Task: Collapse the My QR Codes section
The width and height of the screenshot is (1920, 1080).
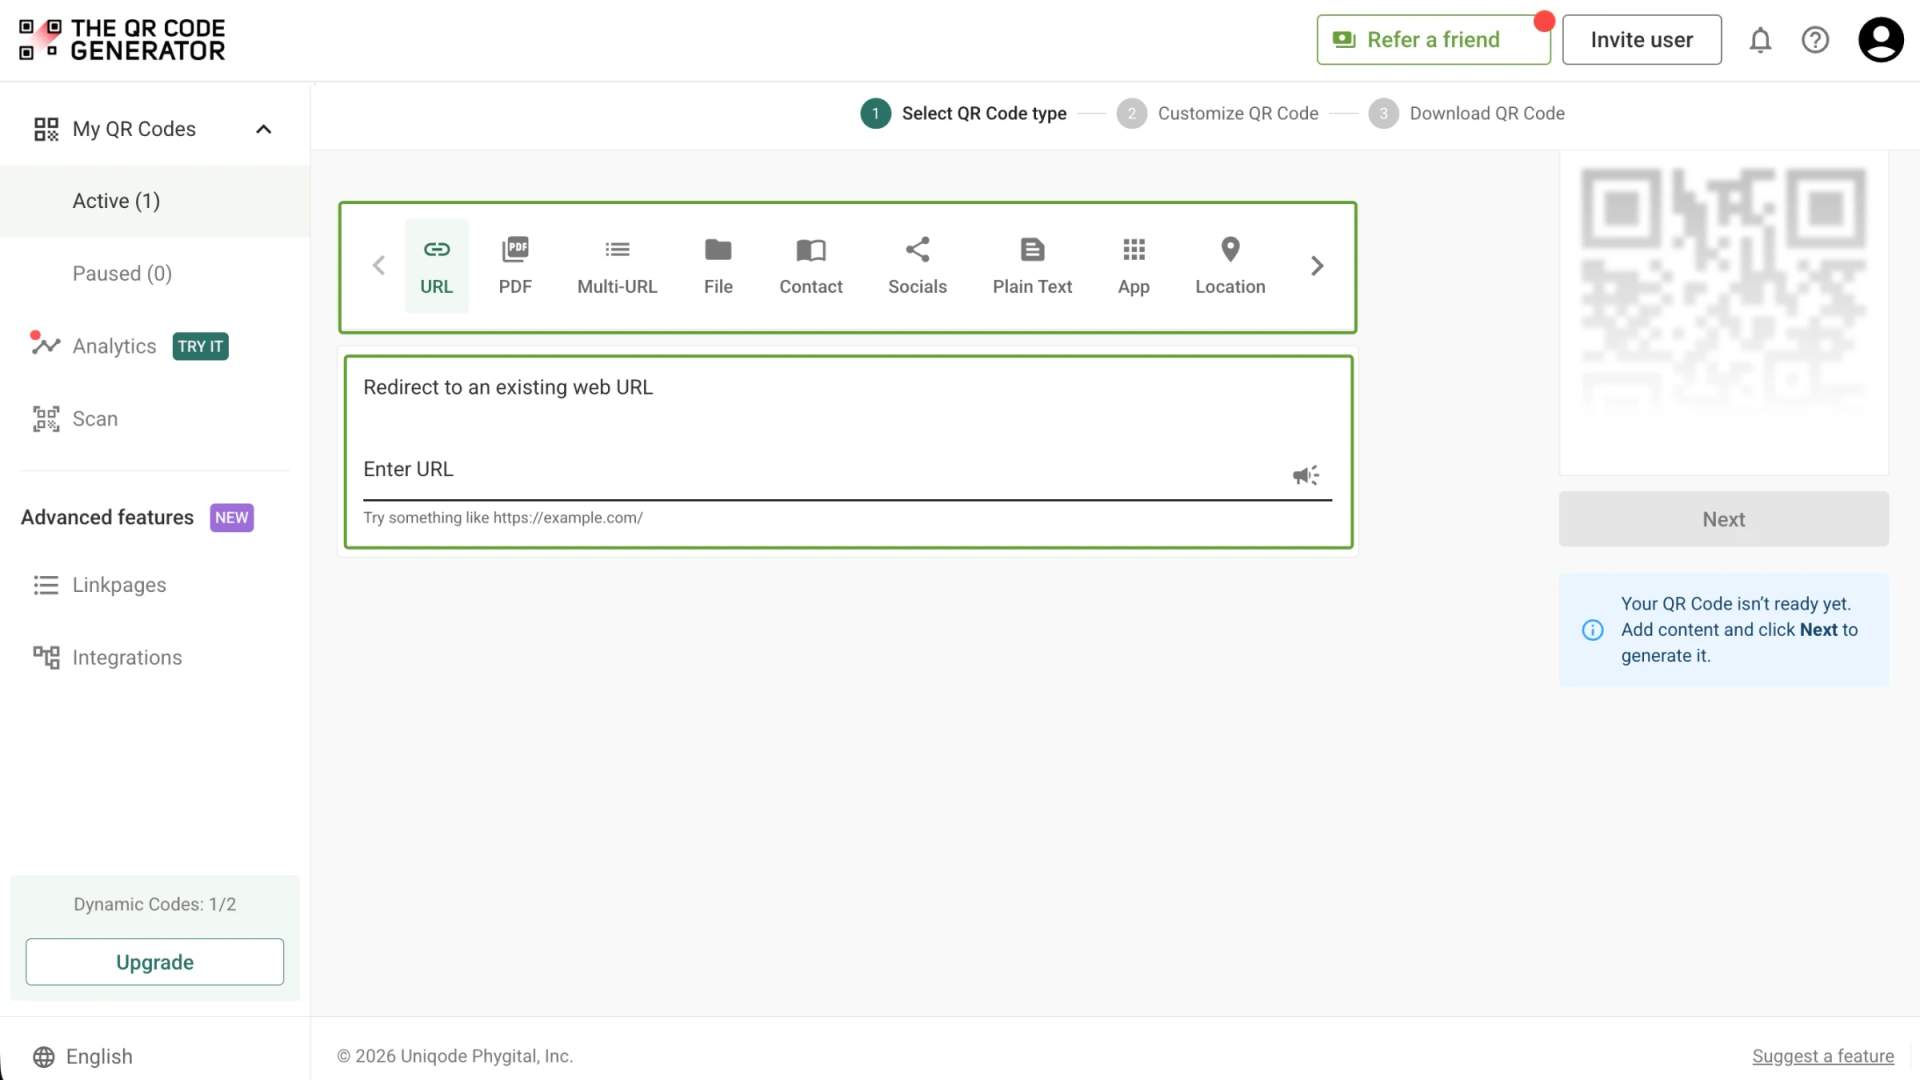Action: pos(263,129)
